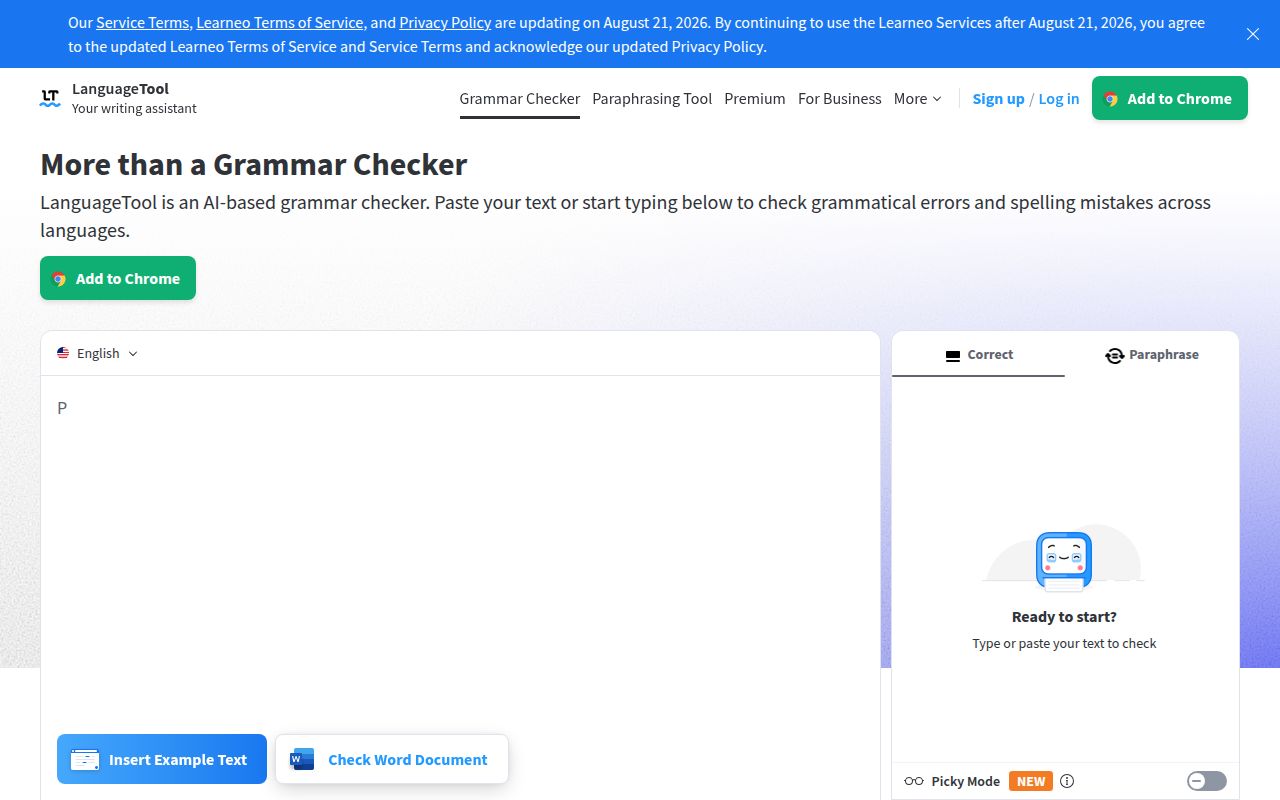Click Picky Mode info icon
This screenshot has width=1280, height=800.
point(1067,781)
